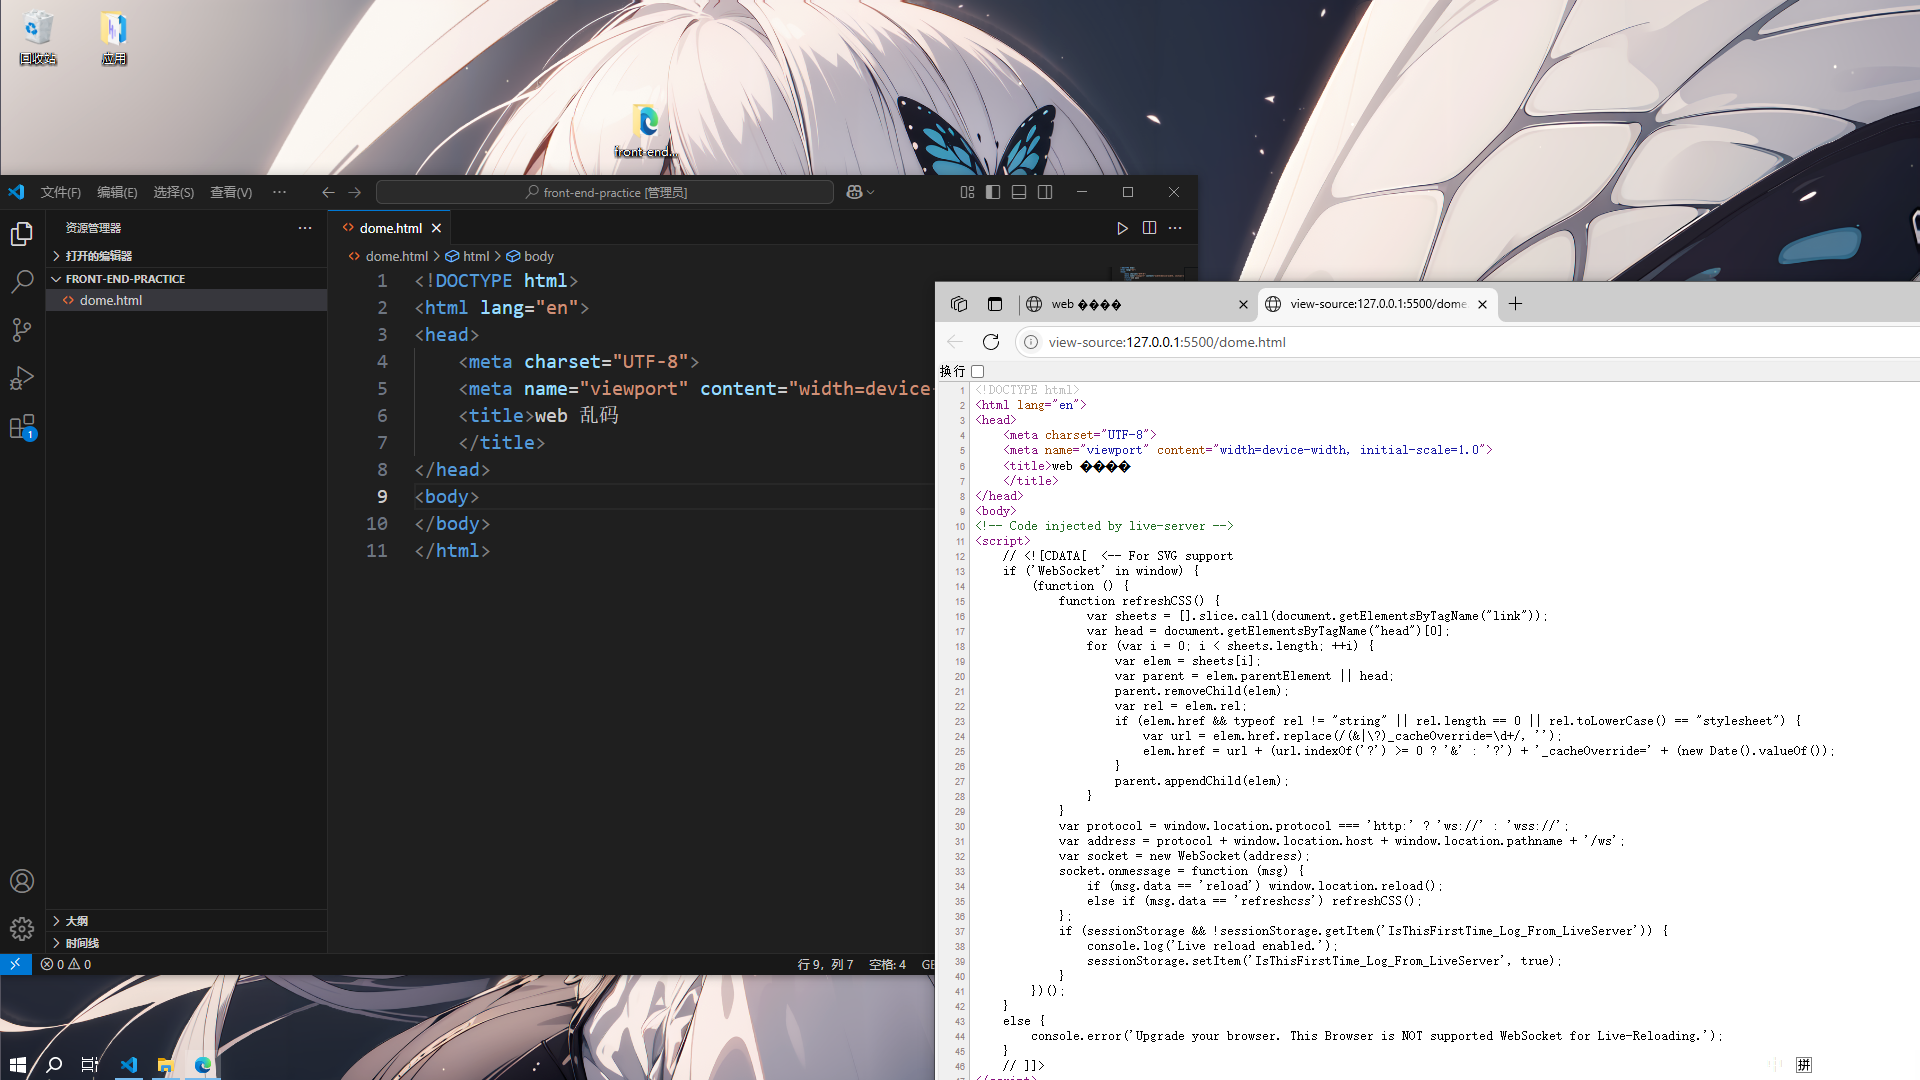Expand the timeline section in sidebar

pyautogui.click(x=82, y=943)
